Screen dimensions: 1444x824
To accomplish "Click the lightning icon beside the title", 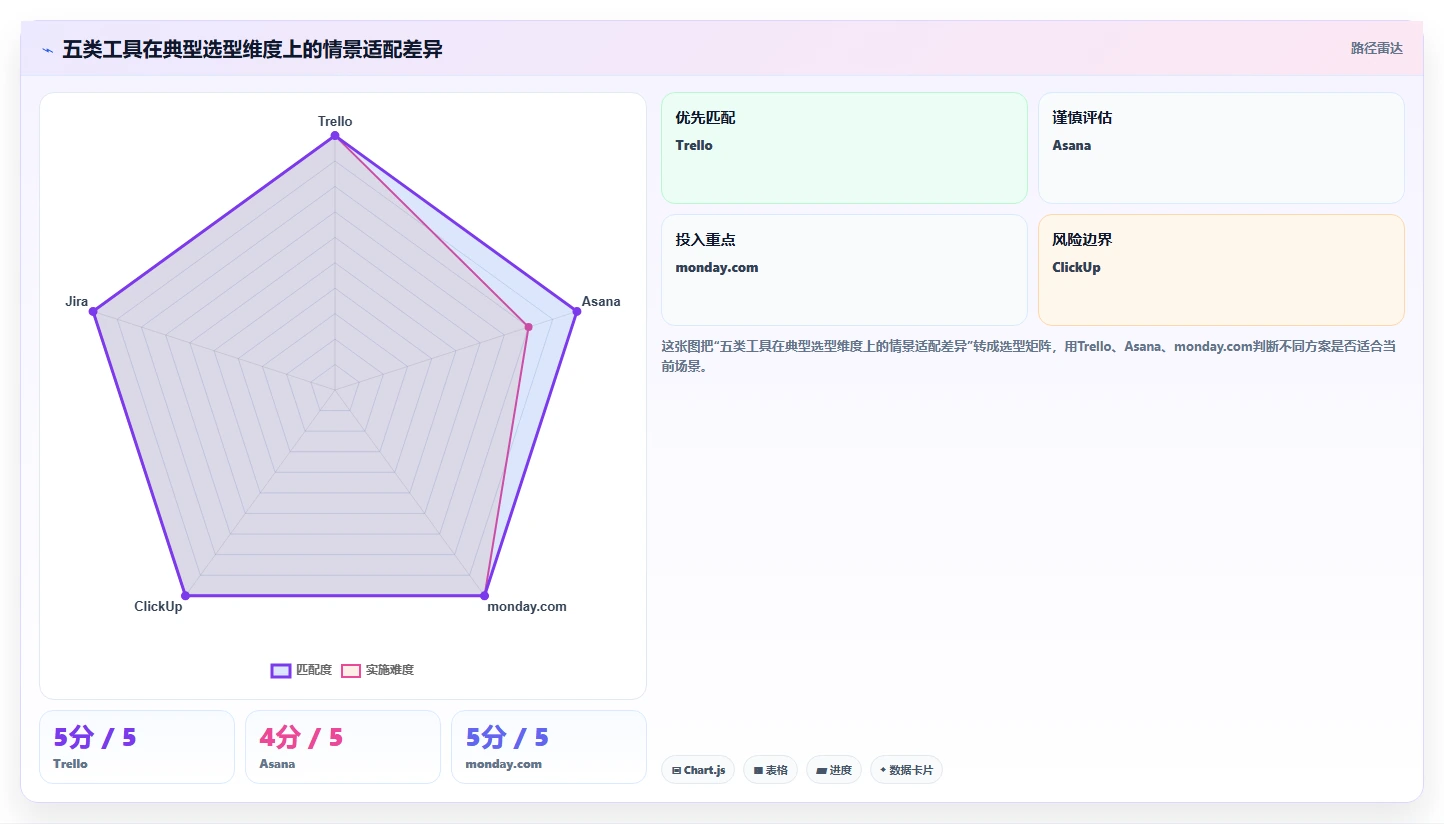I will point(48,50).
